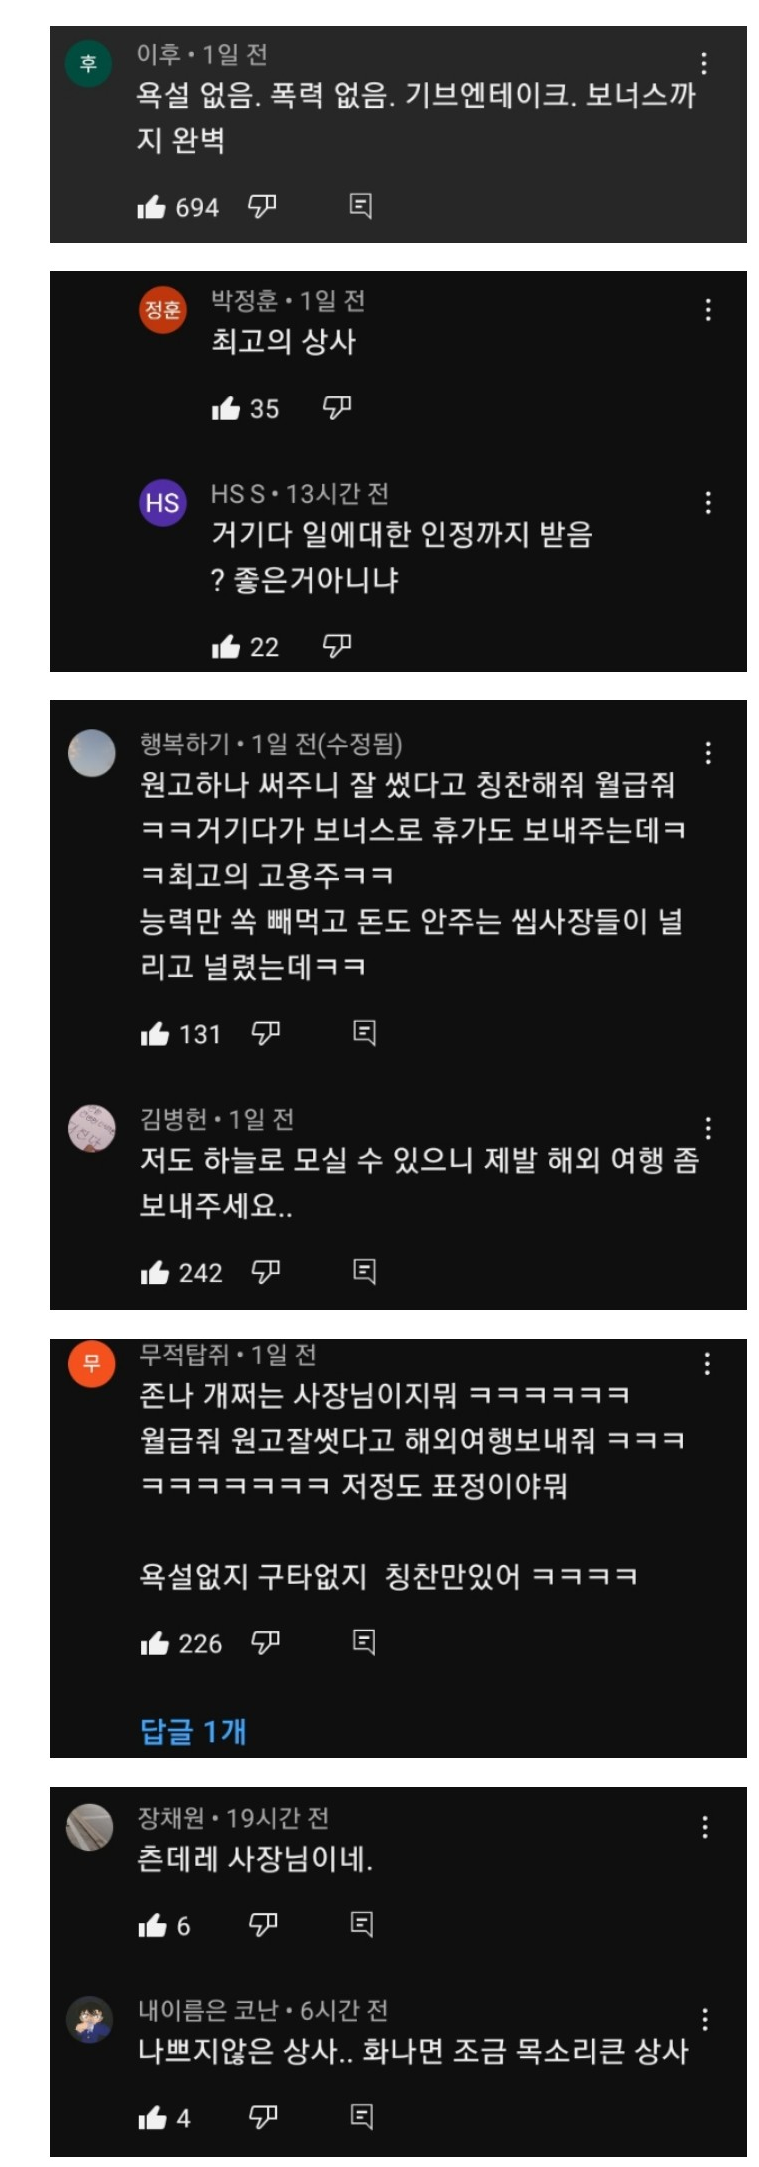Screen dimensions: 759x2167
Task: Like 행복하기's comment with 131 likes
Action: (154, 1033)
